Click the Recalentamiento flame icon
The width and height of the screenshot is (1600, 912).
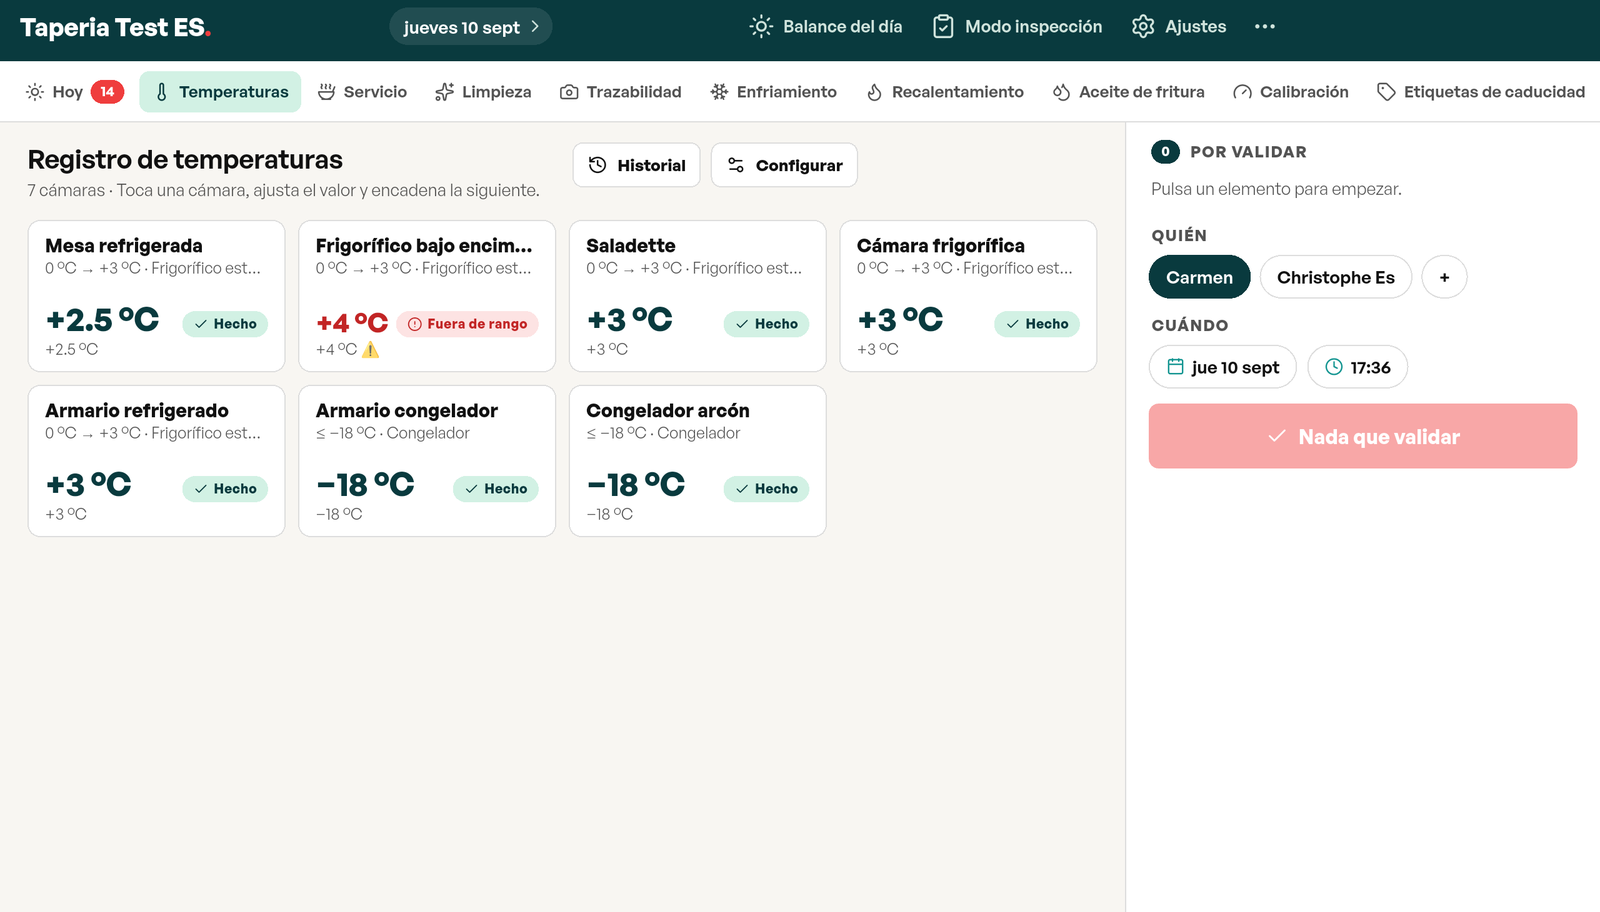874,92
